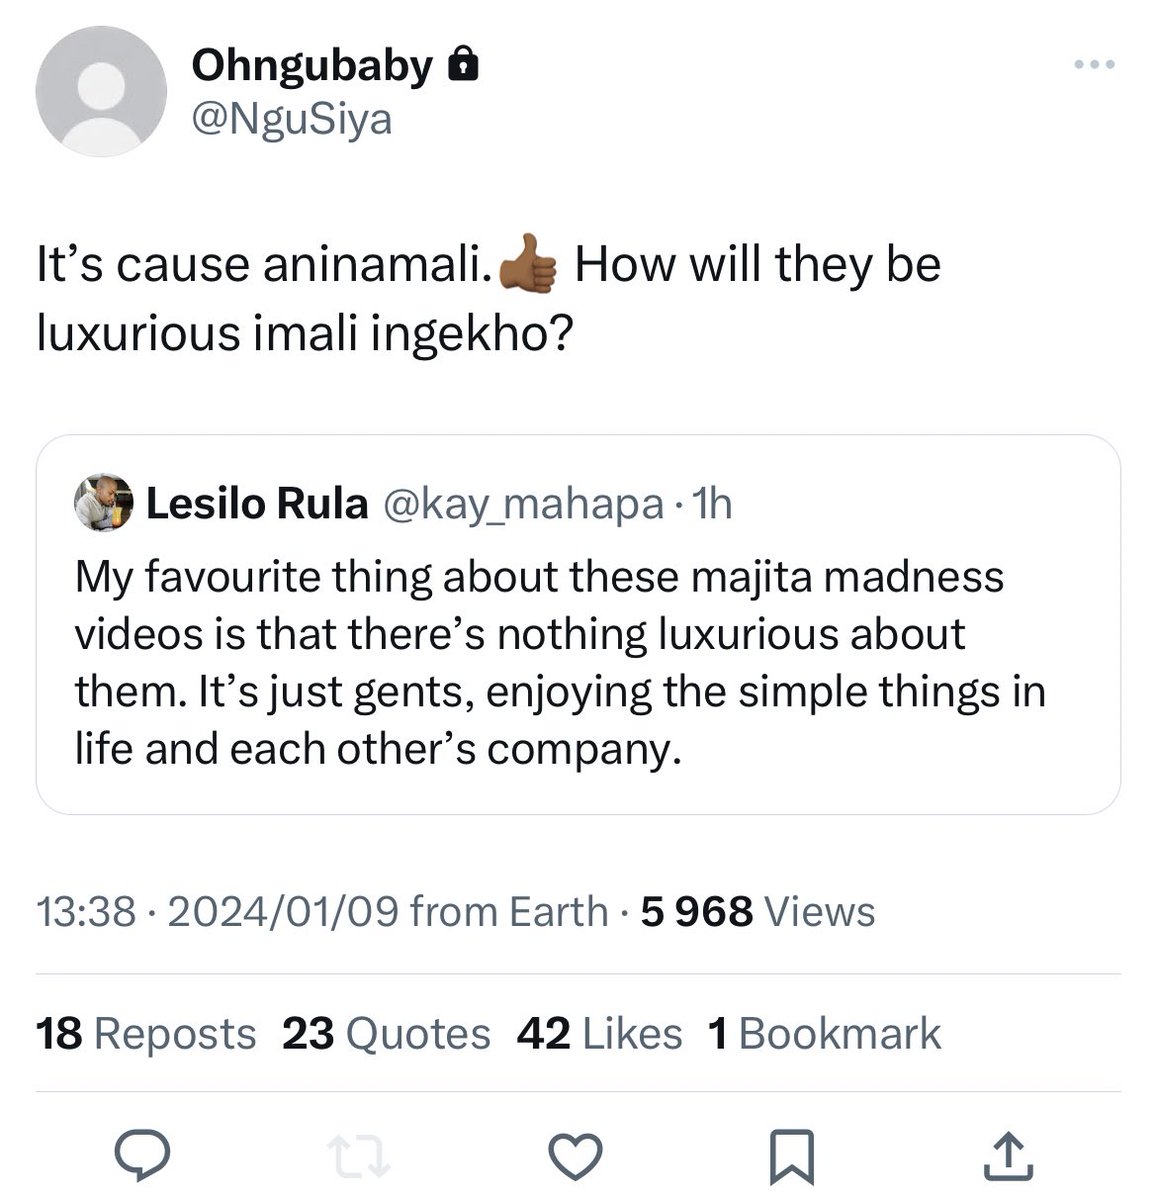Tap the repost arrows icon
Screen dimensions: 1156x1200
(x=360, y=1158)
